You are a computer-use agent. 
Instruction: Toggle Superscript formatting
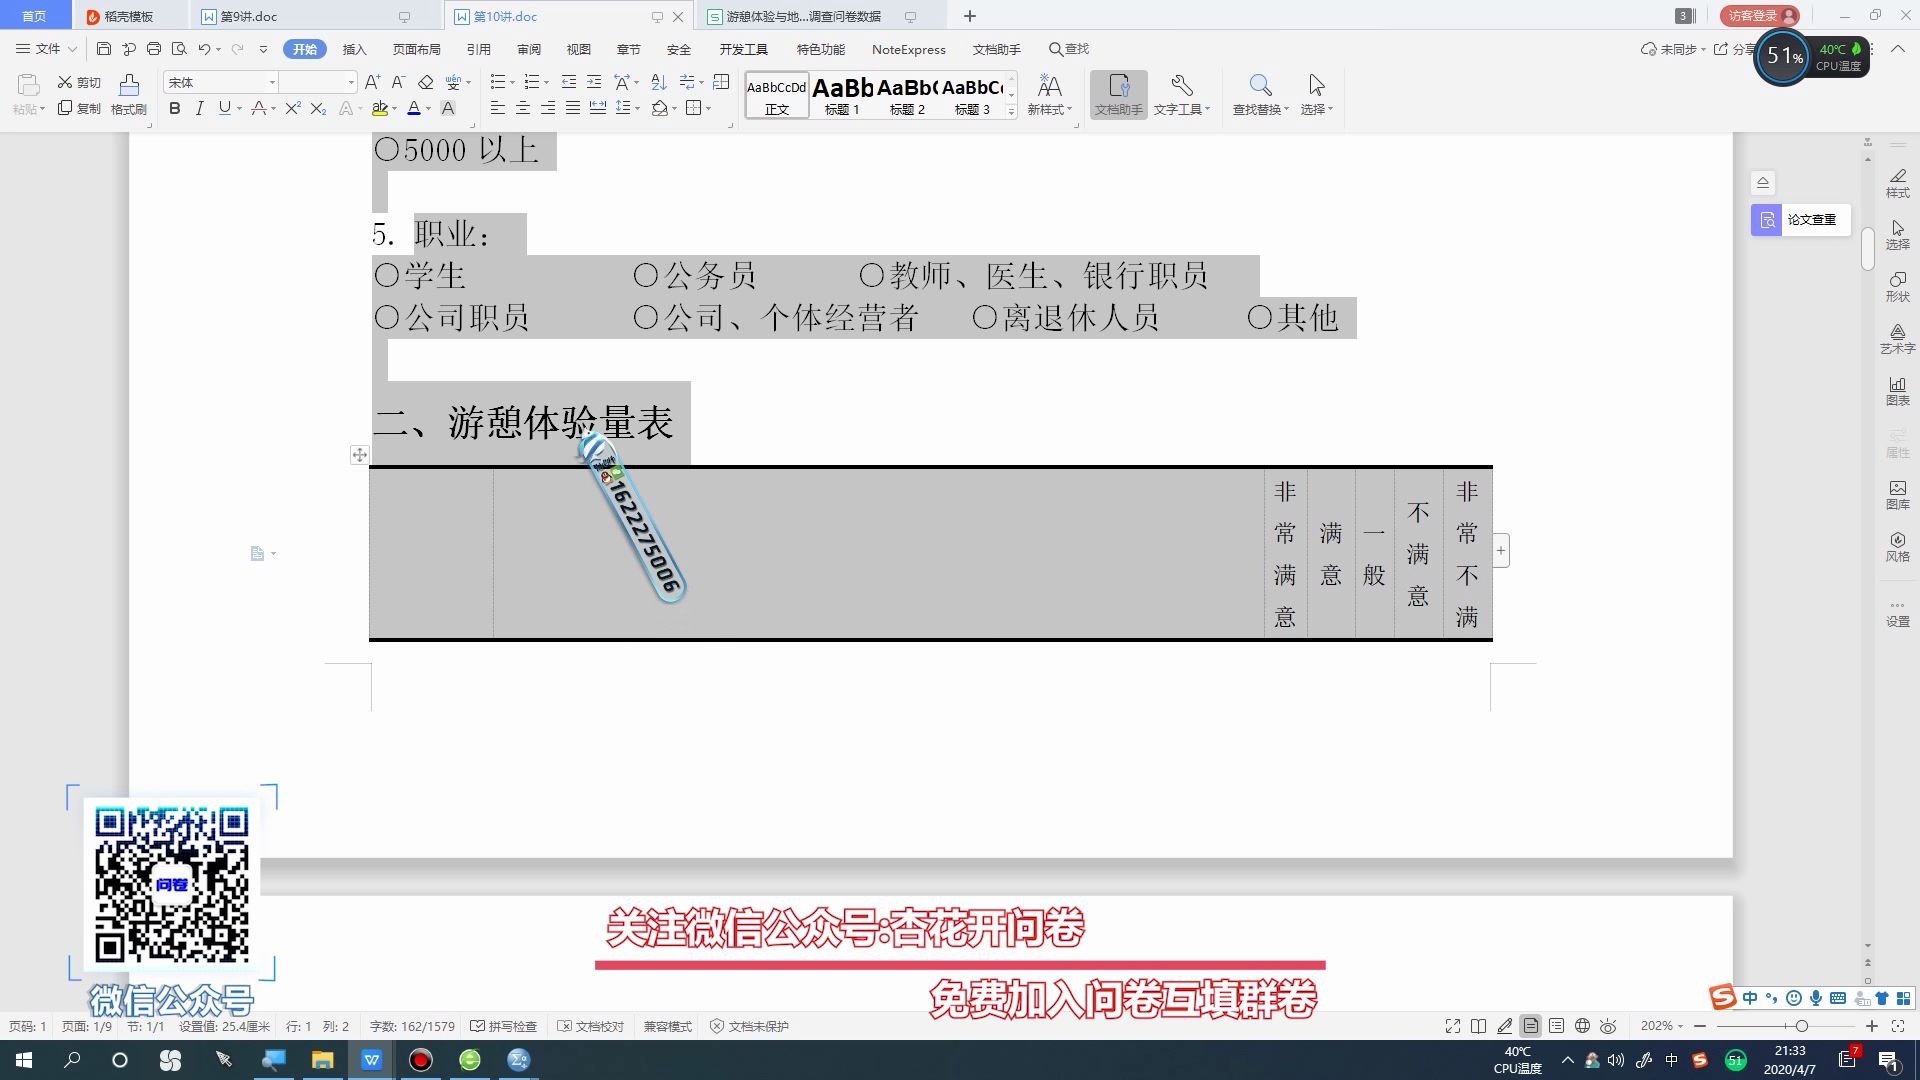point(292,108)
